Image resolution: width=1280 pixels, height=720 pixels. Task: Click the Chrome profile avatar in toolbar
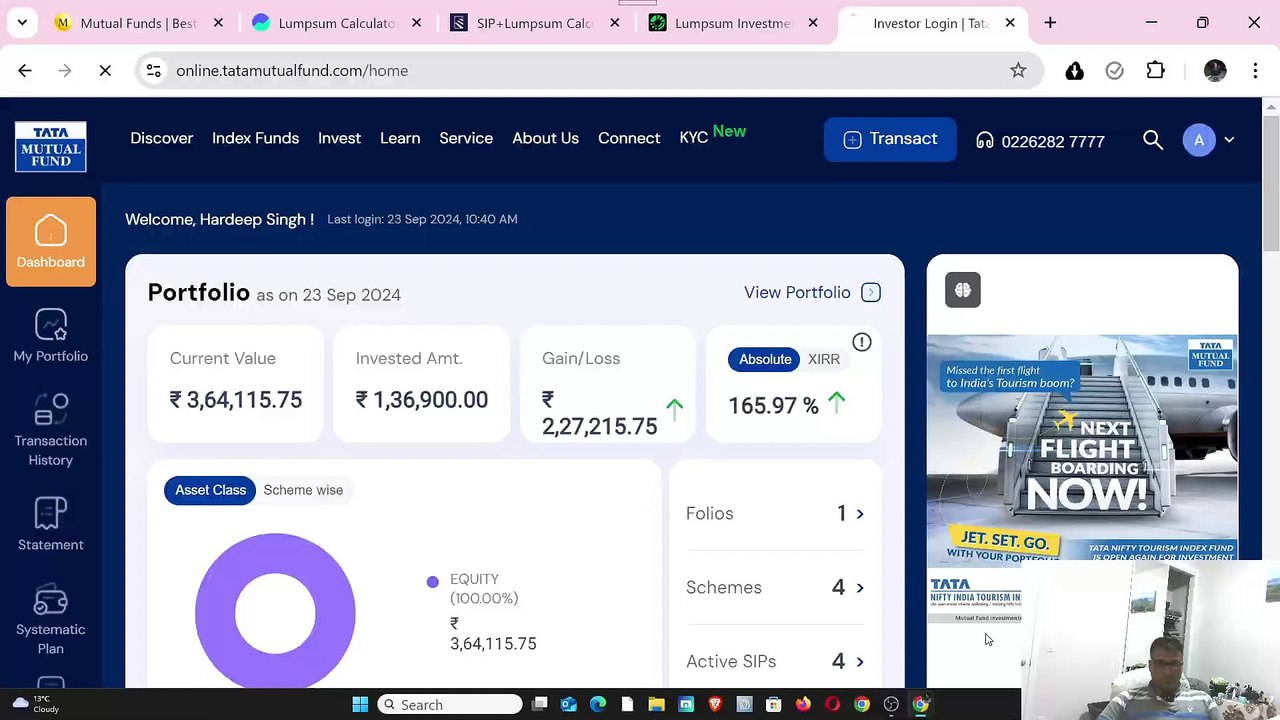[x=1215, y=70]
